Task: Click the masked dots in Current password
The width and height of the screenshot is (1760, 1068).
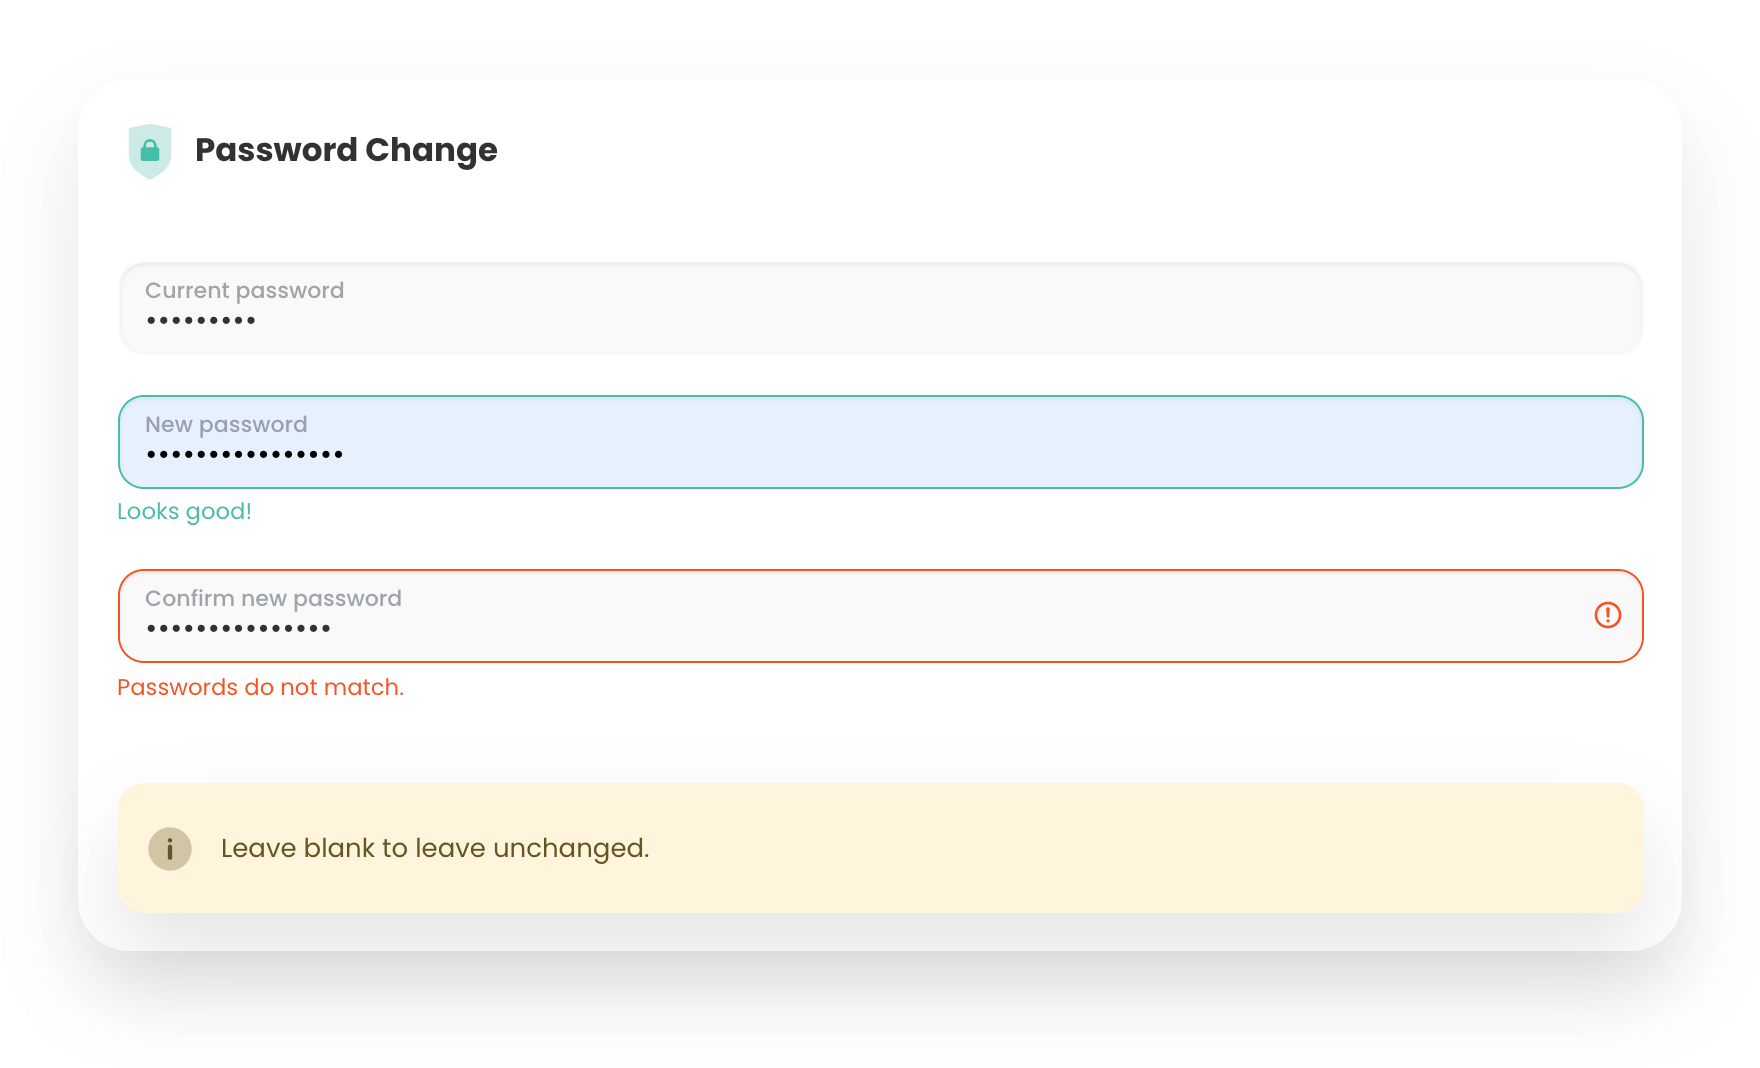Action: 201,321
